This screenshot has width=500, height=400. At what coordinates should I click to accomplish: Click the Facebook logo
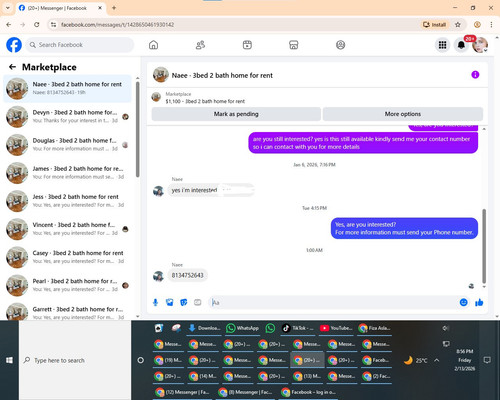click(x=14, y=45)
